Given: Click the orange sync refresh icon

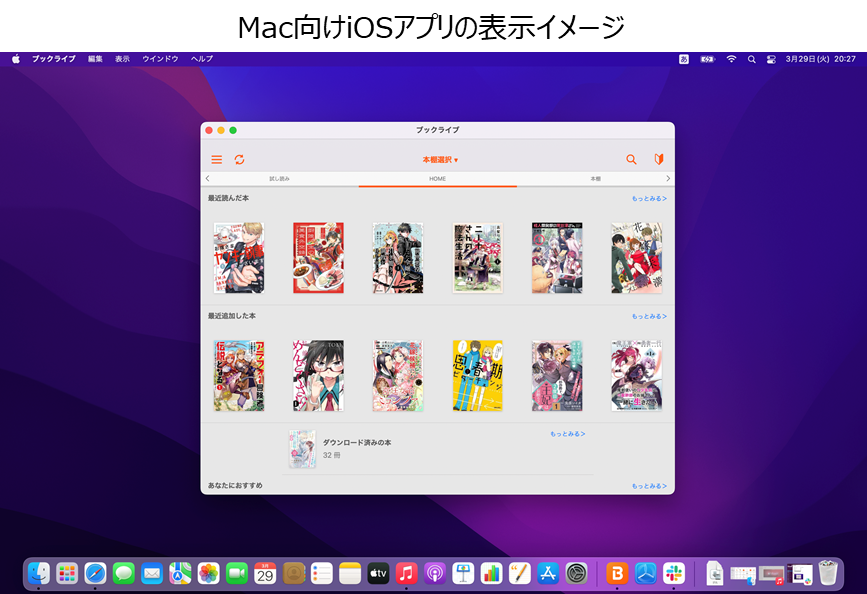Looking at the screenshot, I should [x=239, y=160].
